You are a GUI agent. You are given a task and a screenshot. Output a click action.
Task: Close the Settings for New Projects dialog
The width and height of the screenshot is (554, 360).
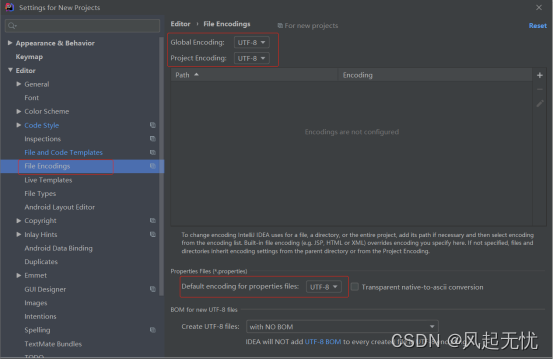(538, 7)
